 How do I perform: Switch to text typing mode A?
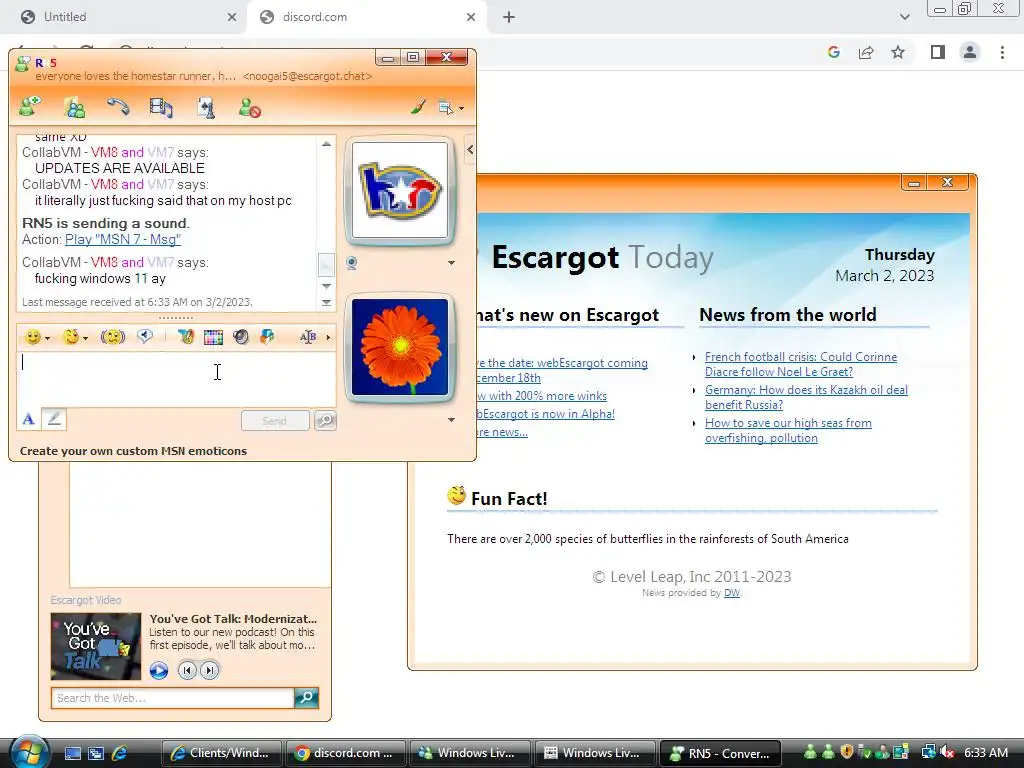(28, 419)
